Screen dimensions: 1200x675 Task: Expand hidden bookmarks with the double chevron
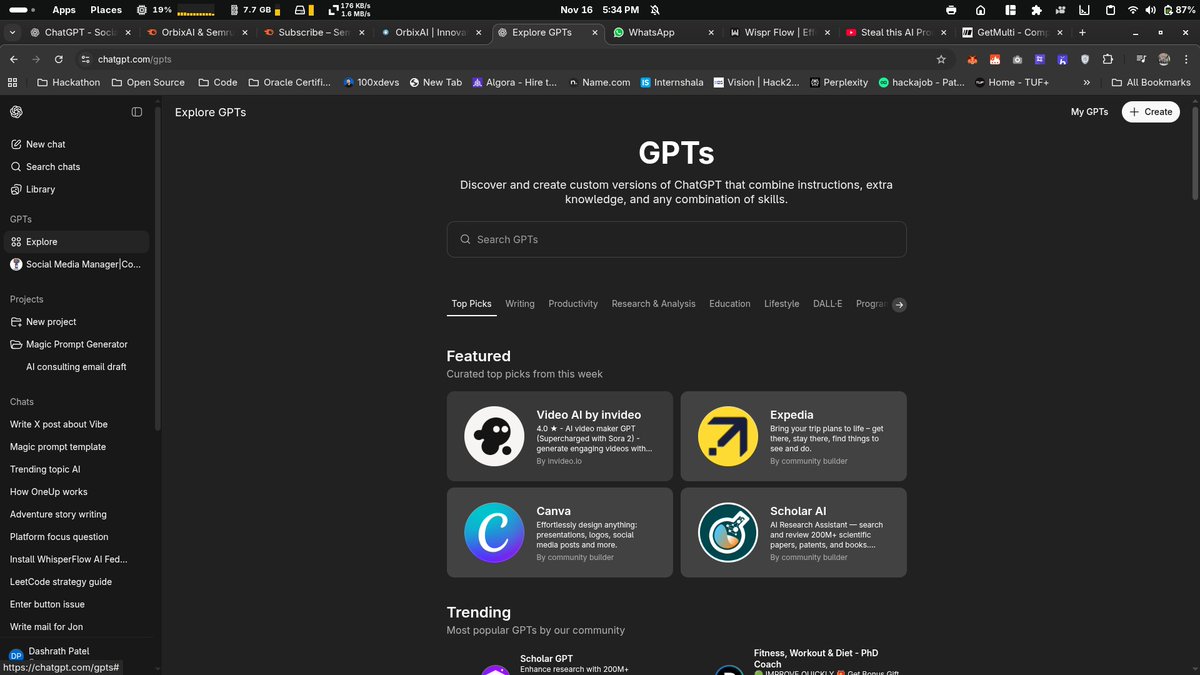1086,82
